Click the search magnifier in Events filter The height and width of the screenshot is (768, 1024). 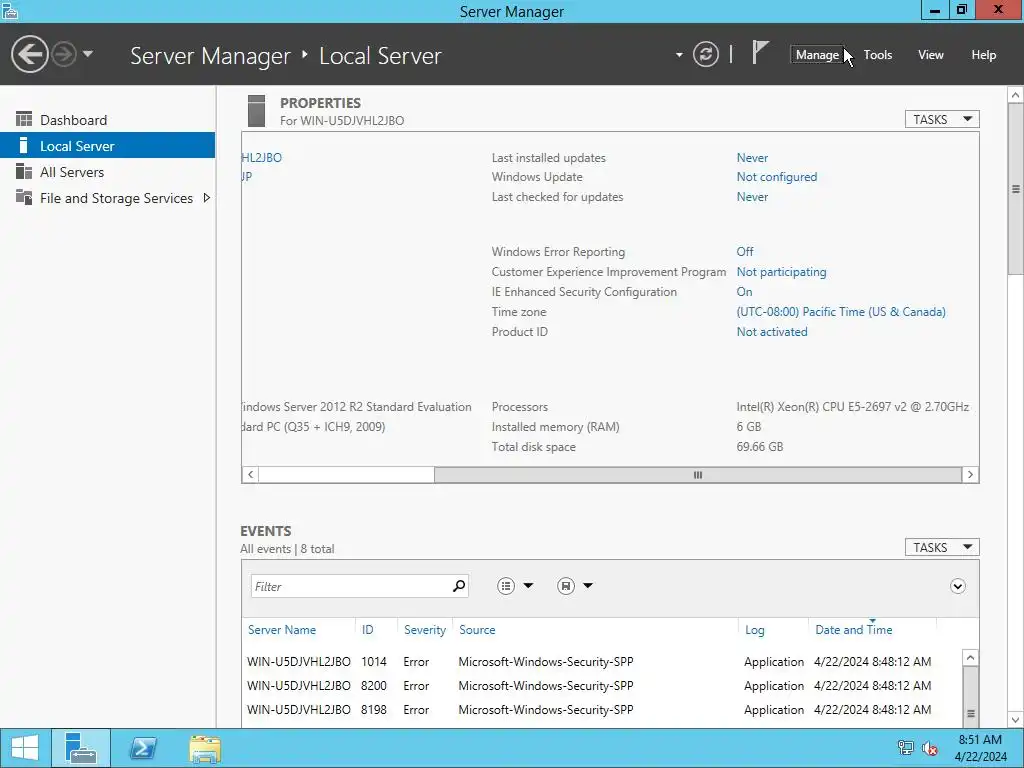point(459,586)
